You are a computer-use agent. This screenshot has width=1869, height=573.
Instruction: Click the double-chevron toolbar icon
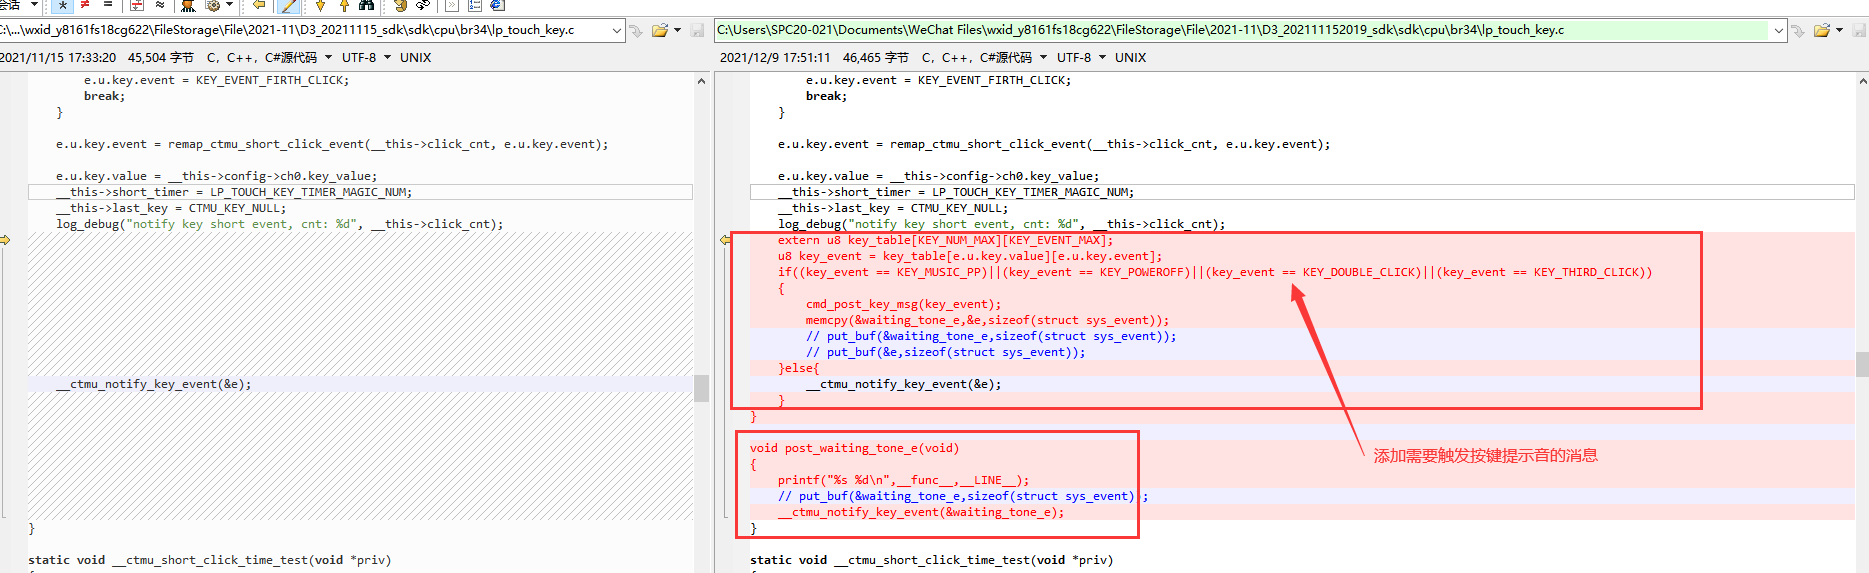tap(451, 5)
